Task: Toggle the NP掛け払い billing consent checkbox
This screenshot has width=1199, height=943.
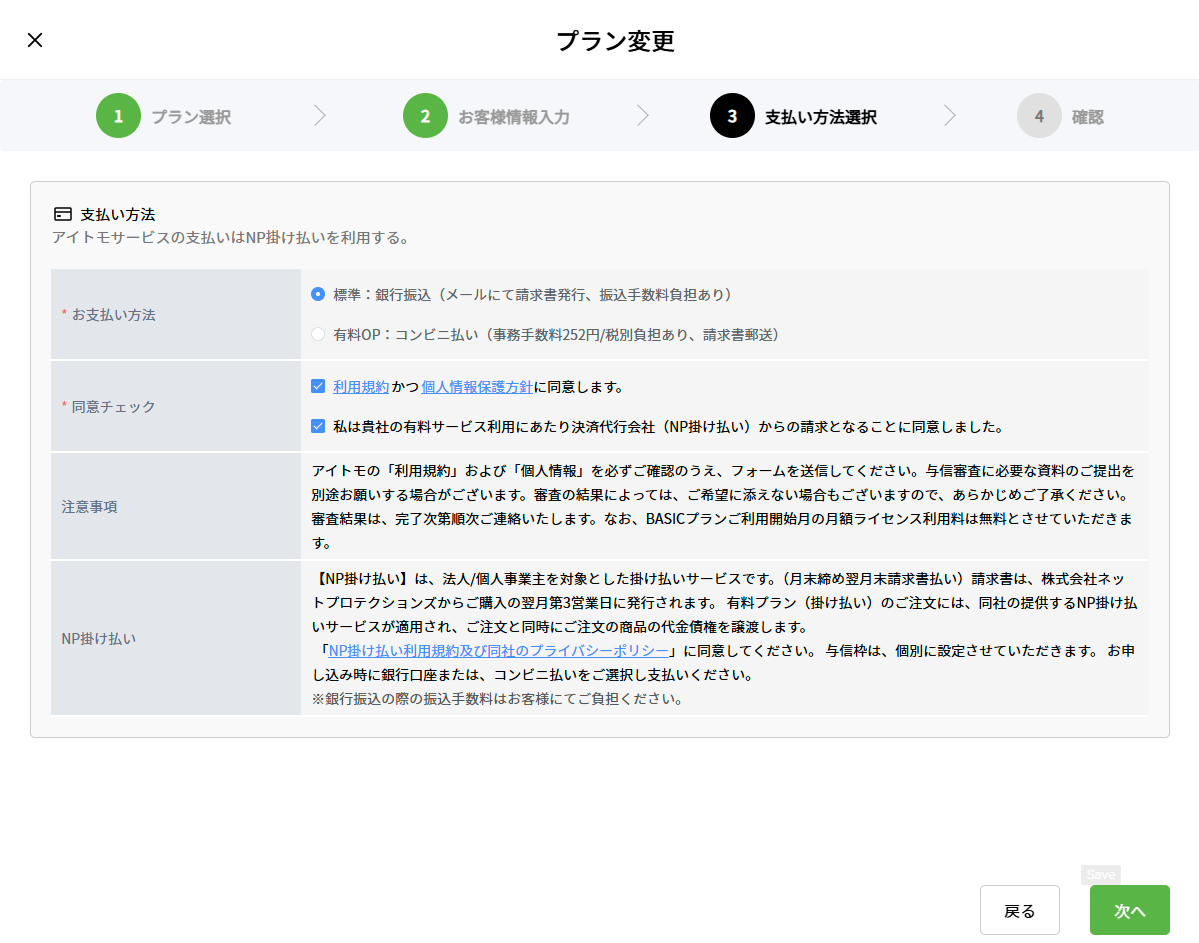Action: coord(318,426)
